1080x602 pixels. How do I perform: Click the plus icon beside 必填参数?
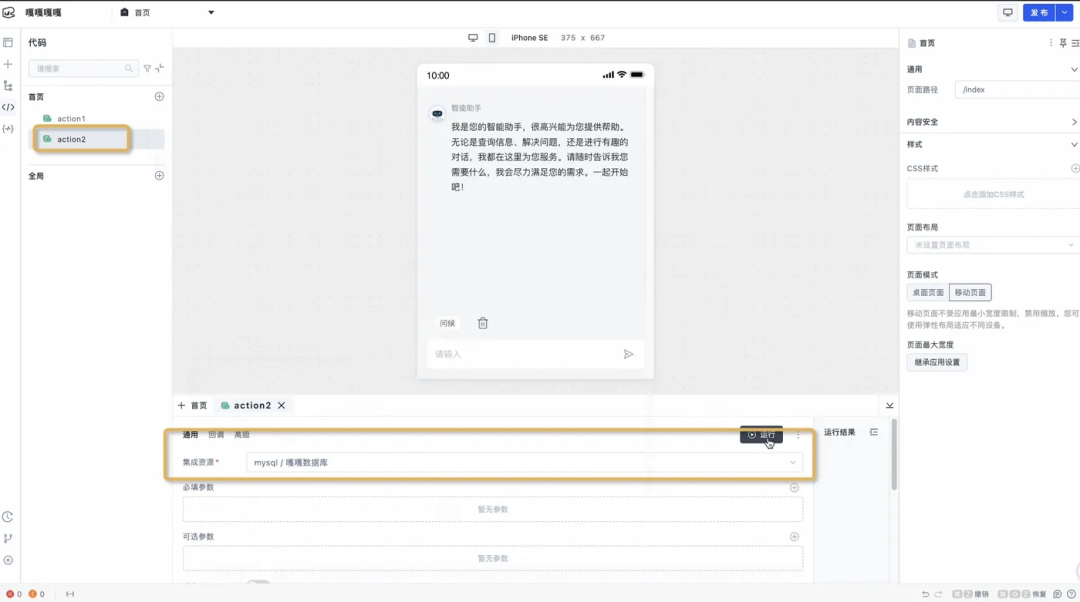pyautogui.click(x=793, y=487)
